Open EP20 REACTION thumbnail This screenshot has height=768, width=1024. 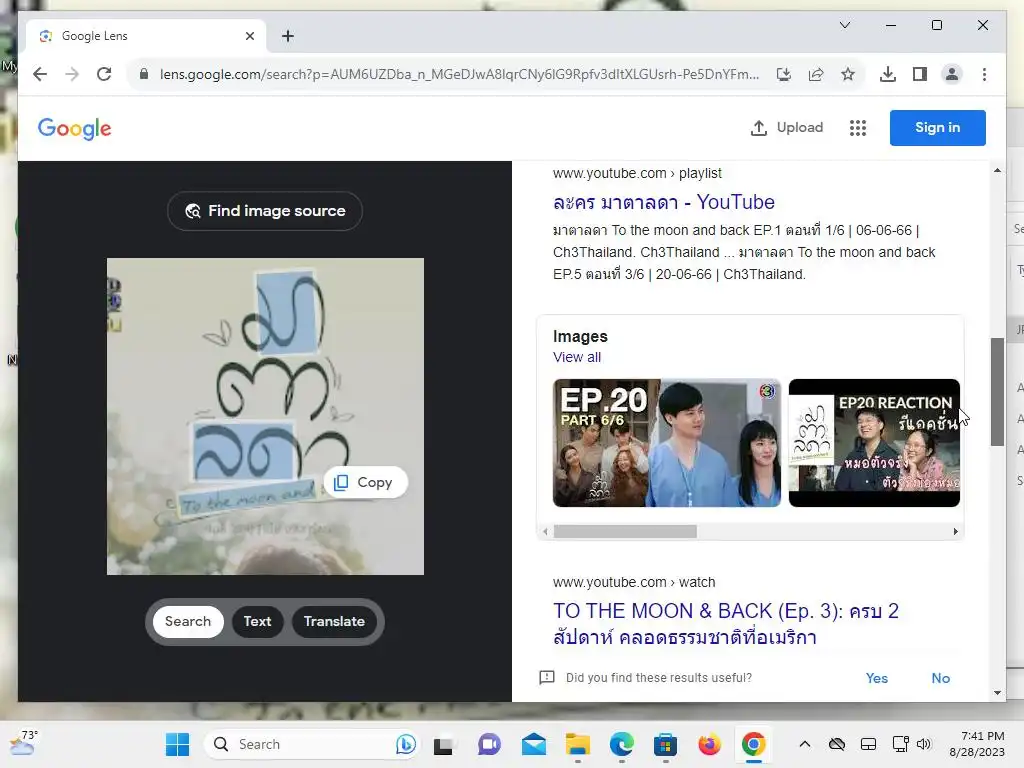pos(874,443)
